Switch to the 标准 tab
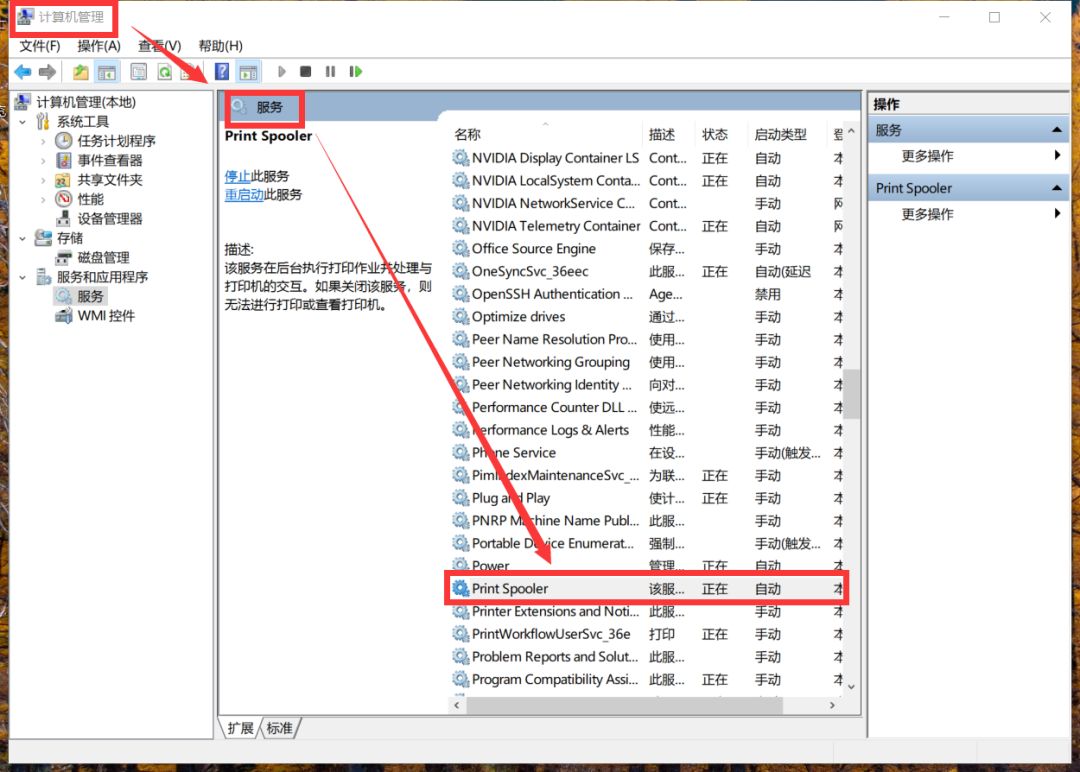Image resolution: width=1080 pixels, height=772 pixels. [280, 728]
